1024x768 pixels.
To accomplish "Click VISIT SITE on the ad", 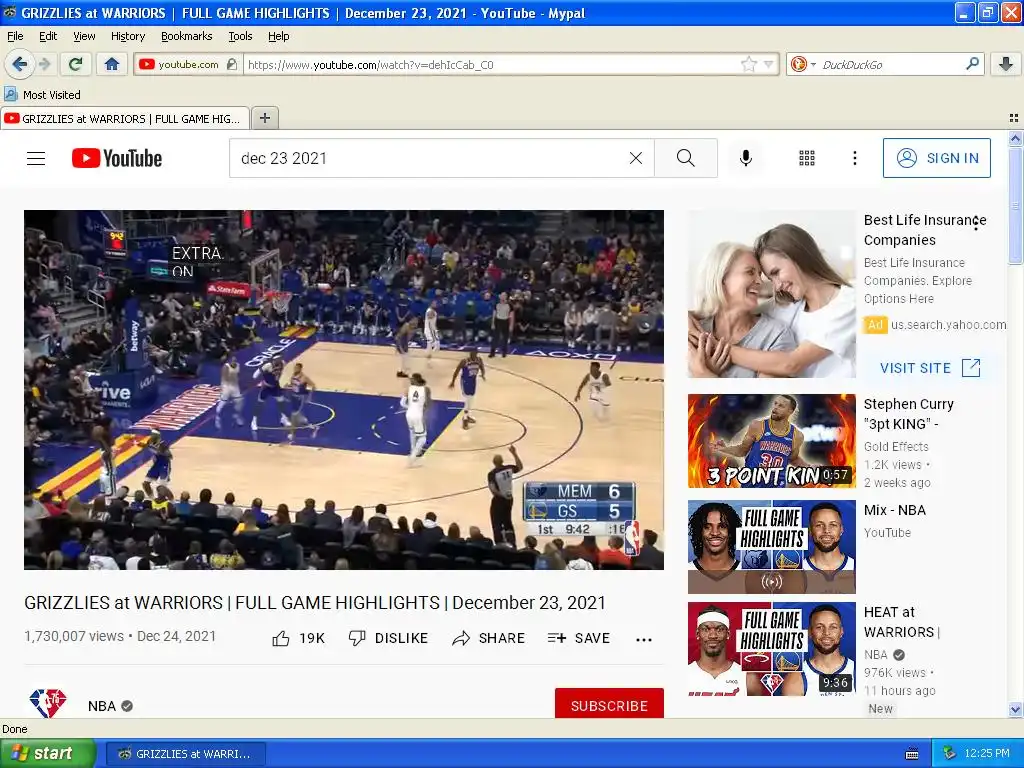I will pos(930,368).
